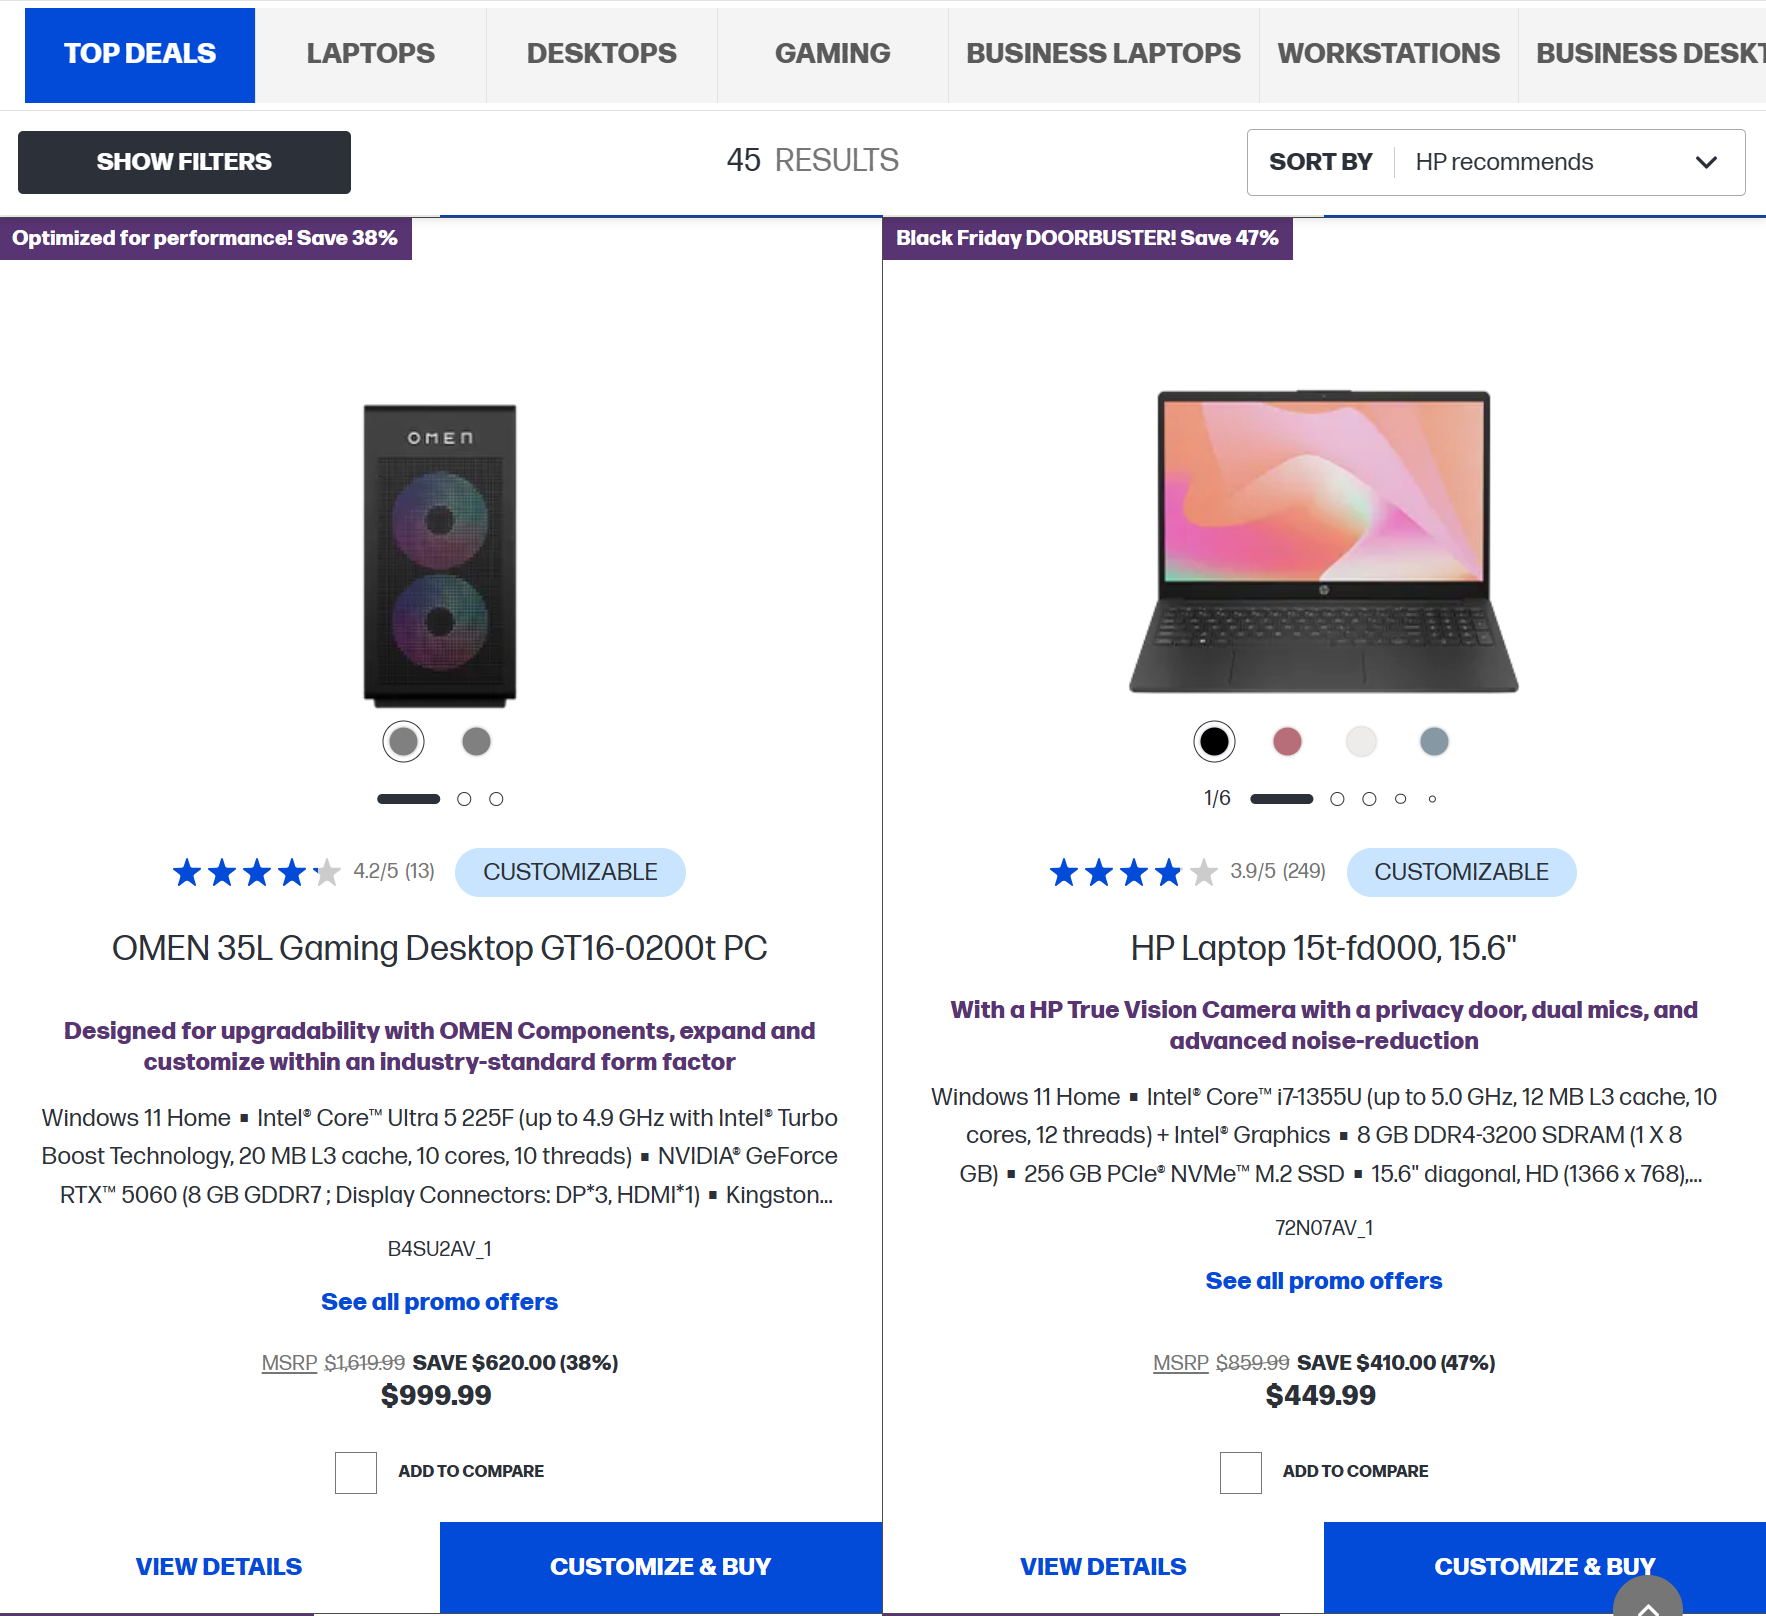Expand MSRP info for OMEN desktop
1766x1616 pixels.
coord(289,1362)
